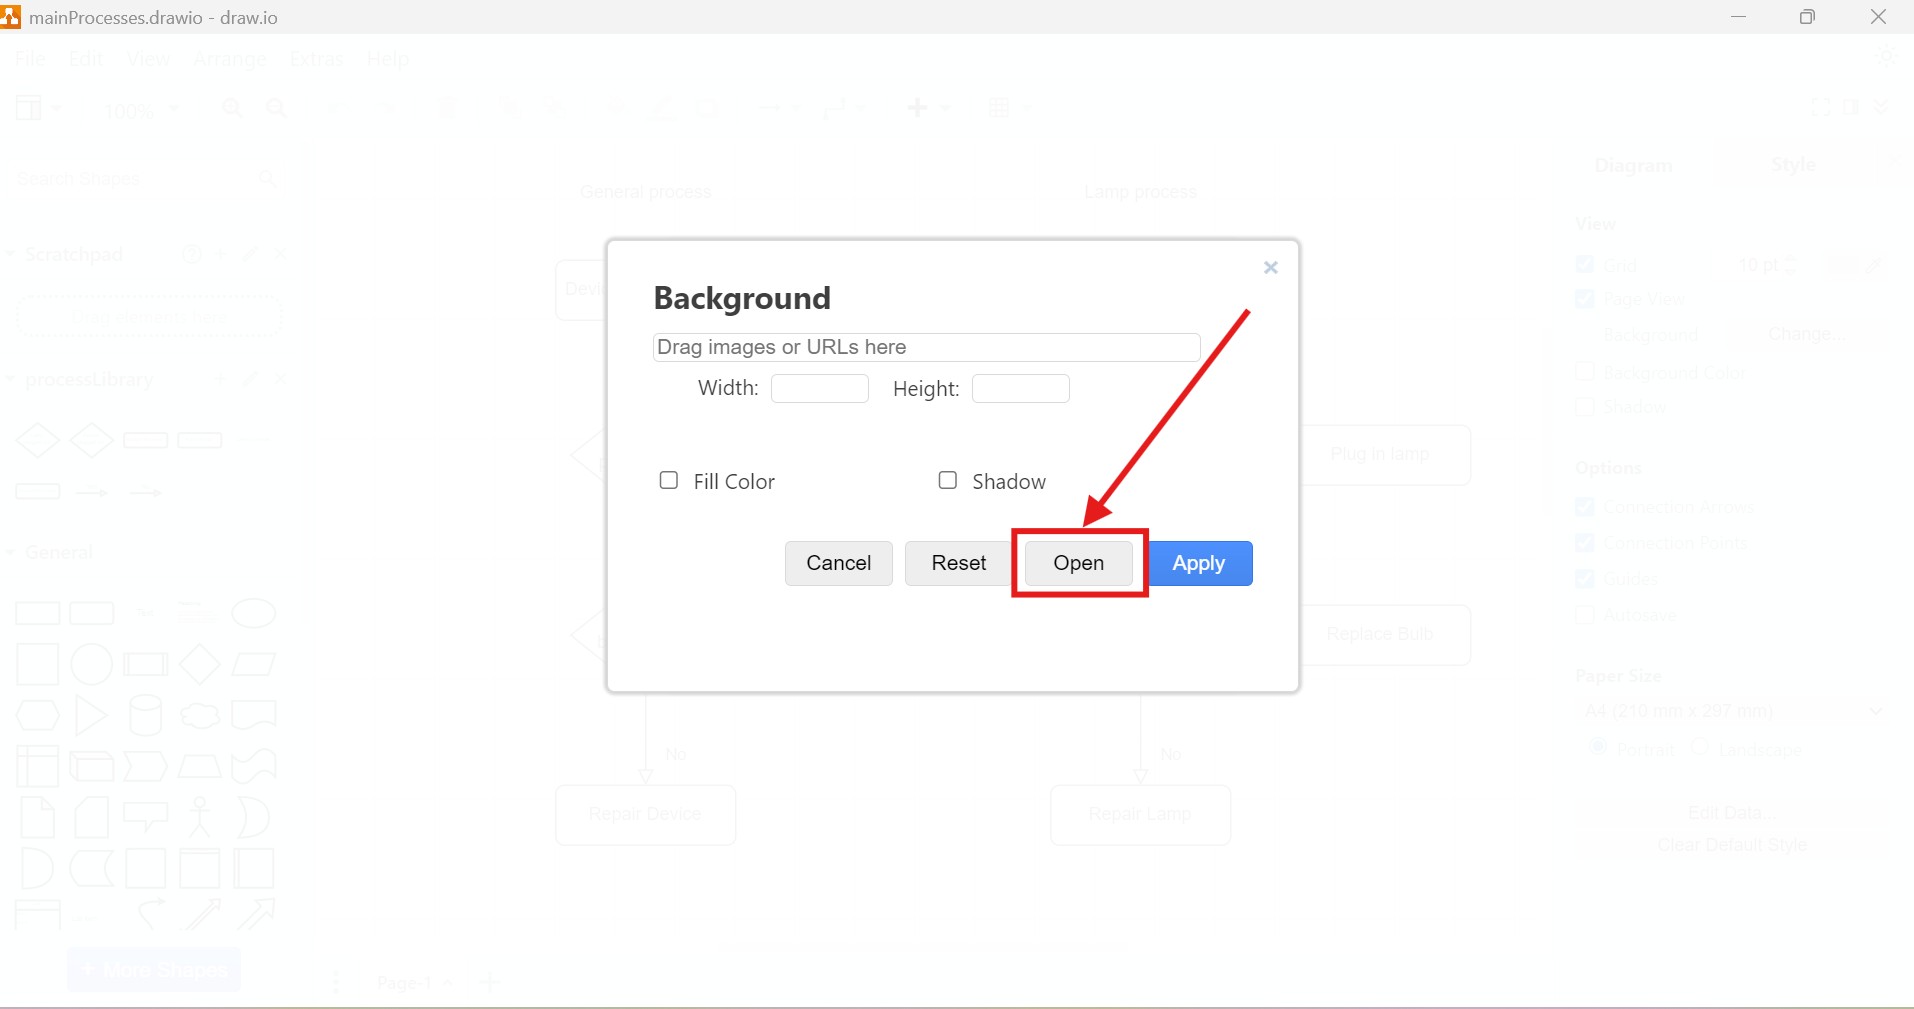The image size is (1914, 1009).
Task: Enable the Fill Color checkbox
Action: click(669, 481)
